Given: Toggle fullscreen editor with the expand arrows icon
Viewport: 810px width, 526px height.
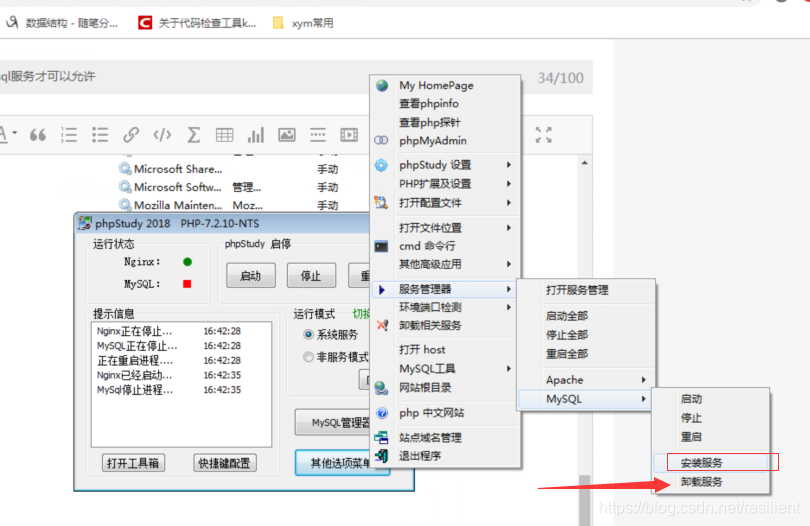Looking at the screenshot, I should [543, 135].
